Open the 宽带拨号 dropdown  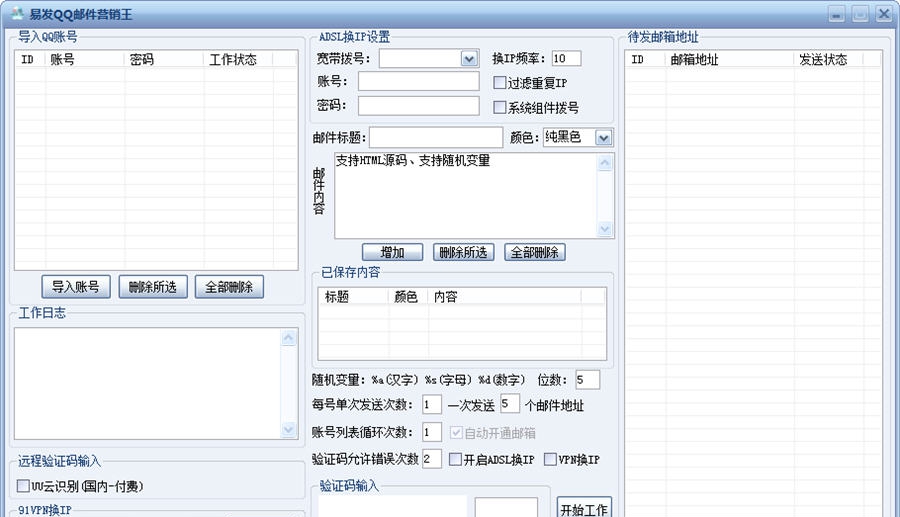[469, 59]
